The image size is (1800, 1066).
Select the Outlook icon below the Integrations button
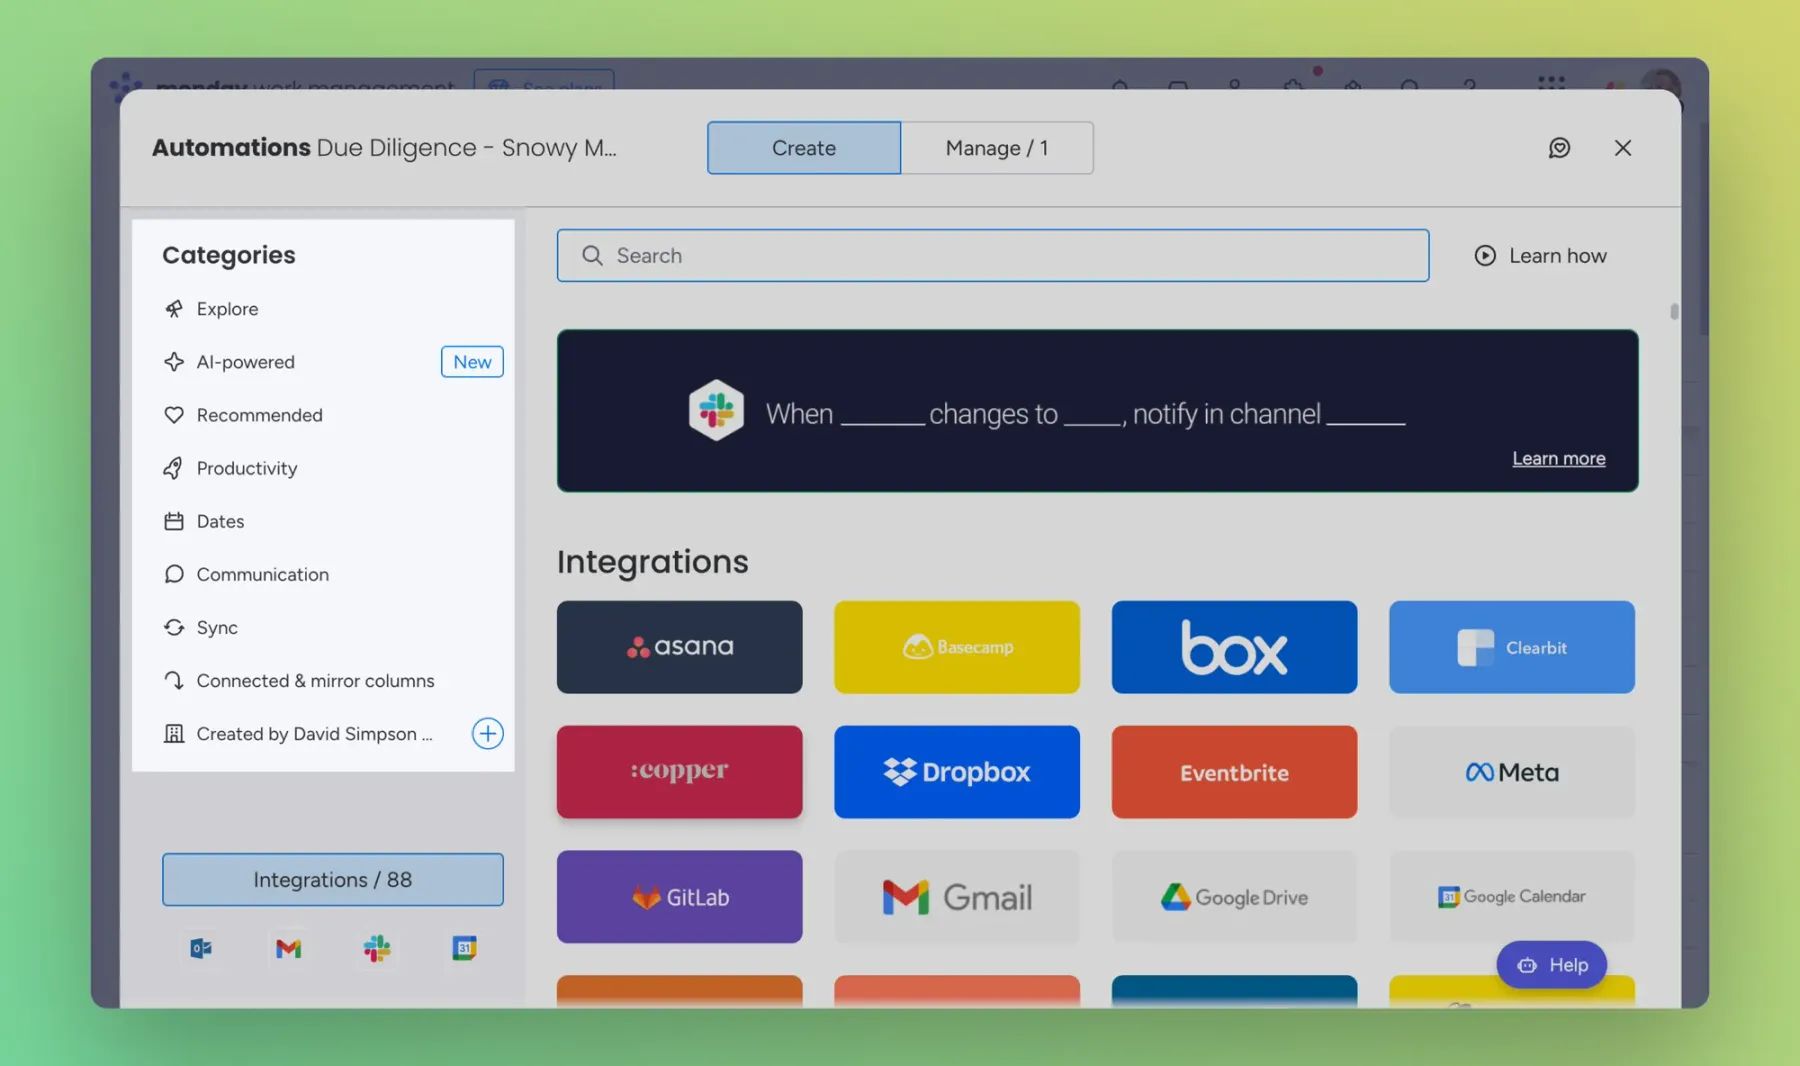tap(200, 948)
